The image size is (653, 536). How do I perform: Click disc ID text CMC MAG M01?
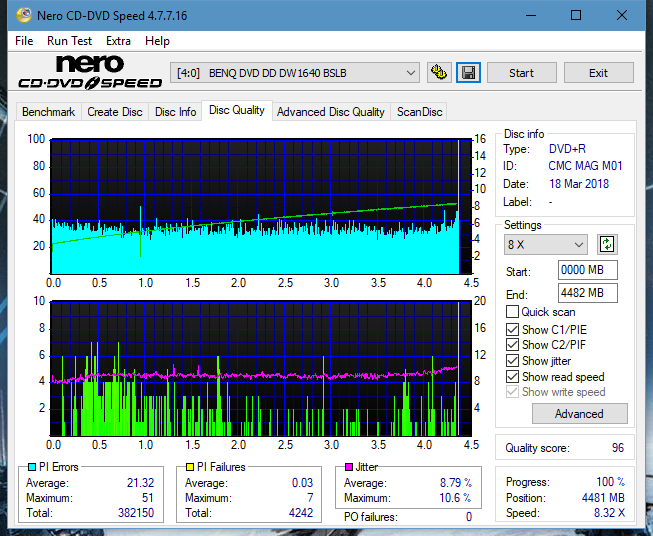[x=585, y=166]
